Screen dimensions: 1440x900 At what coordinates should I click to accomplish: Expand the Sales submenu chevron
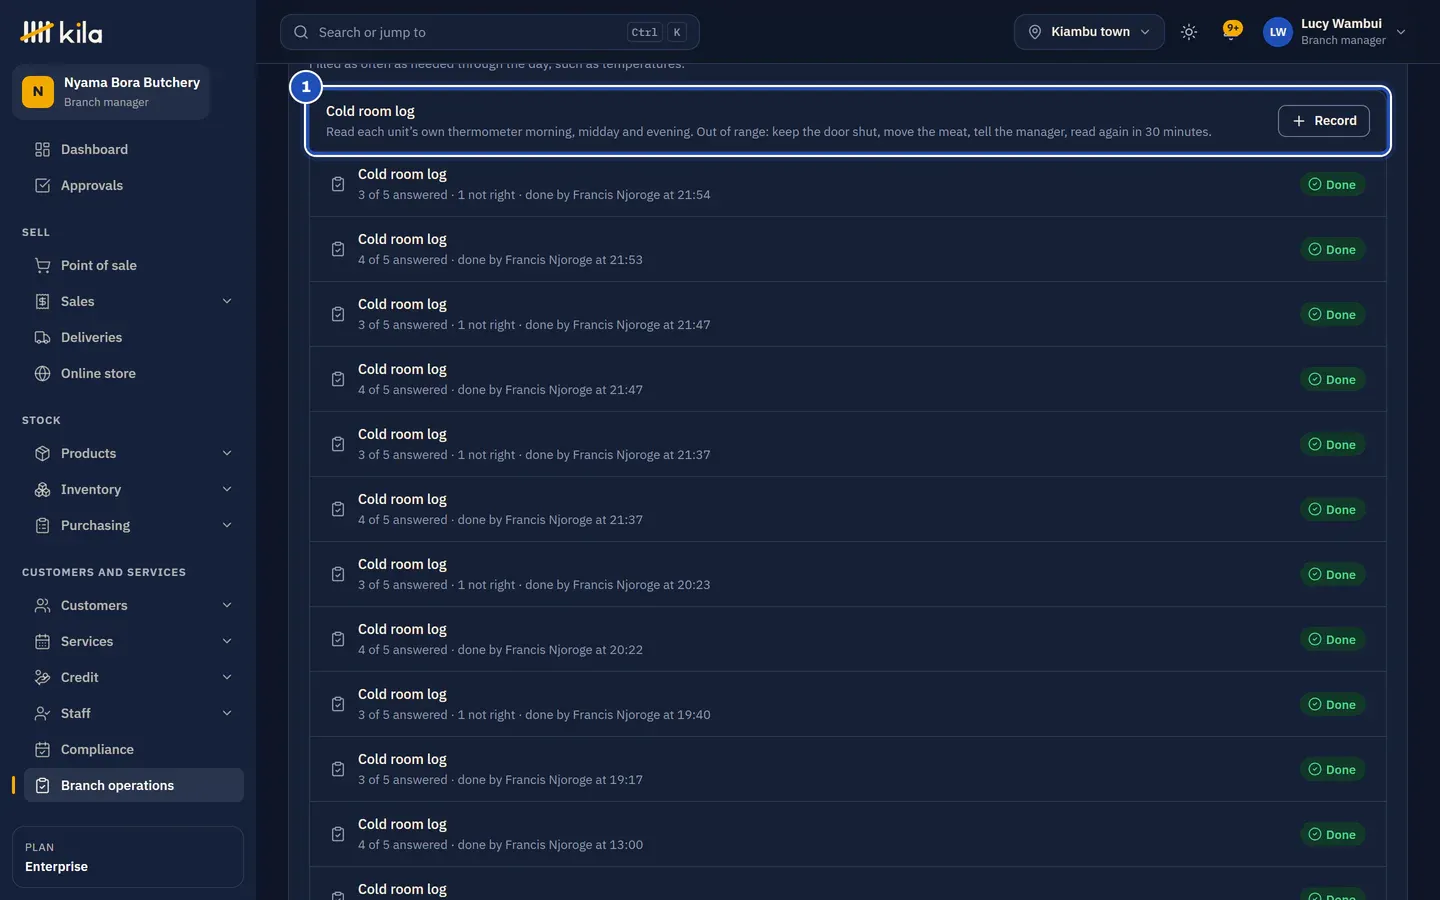click(227, 301)
